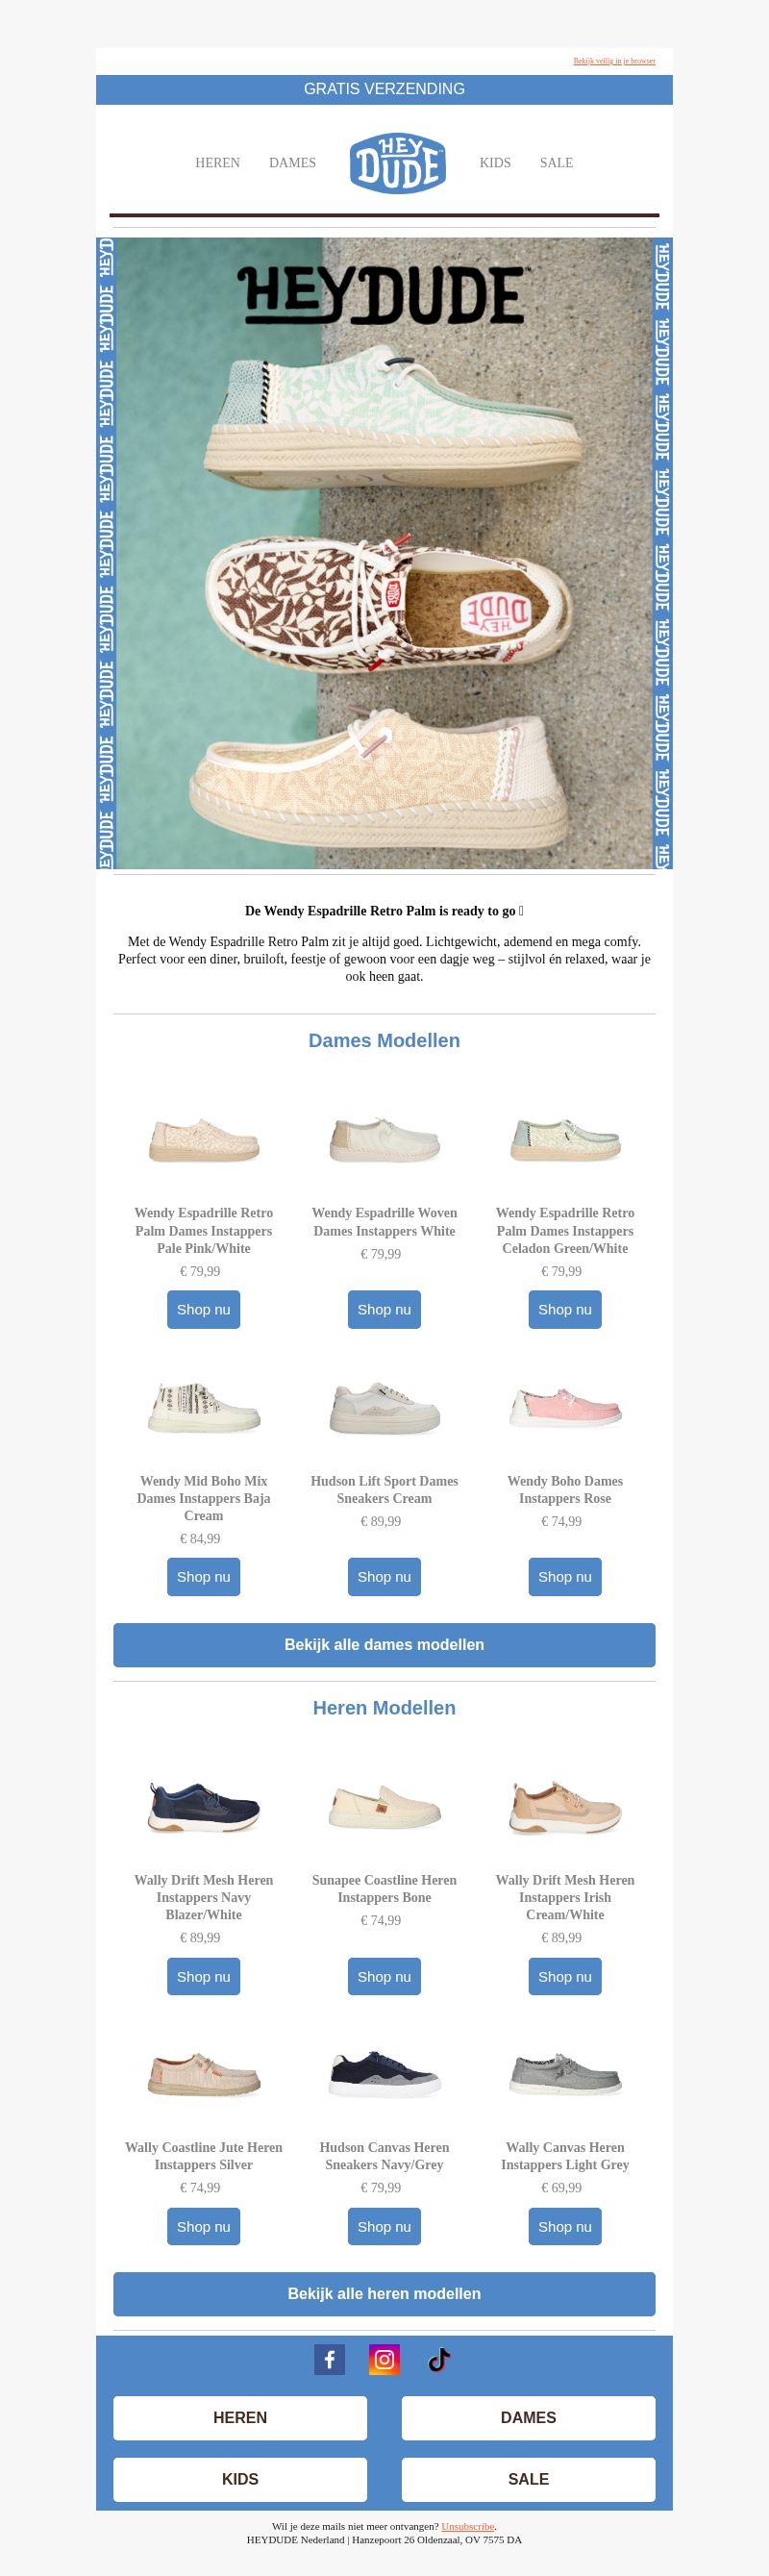Image resolution: width=769 pixels, height=2576 pixels.
Task: Shop nu for Wendy Boho Rose
Action: [565, 1577]
